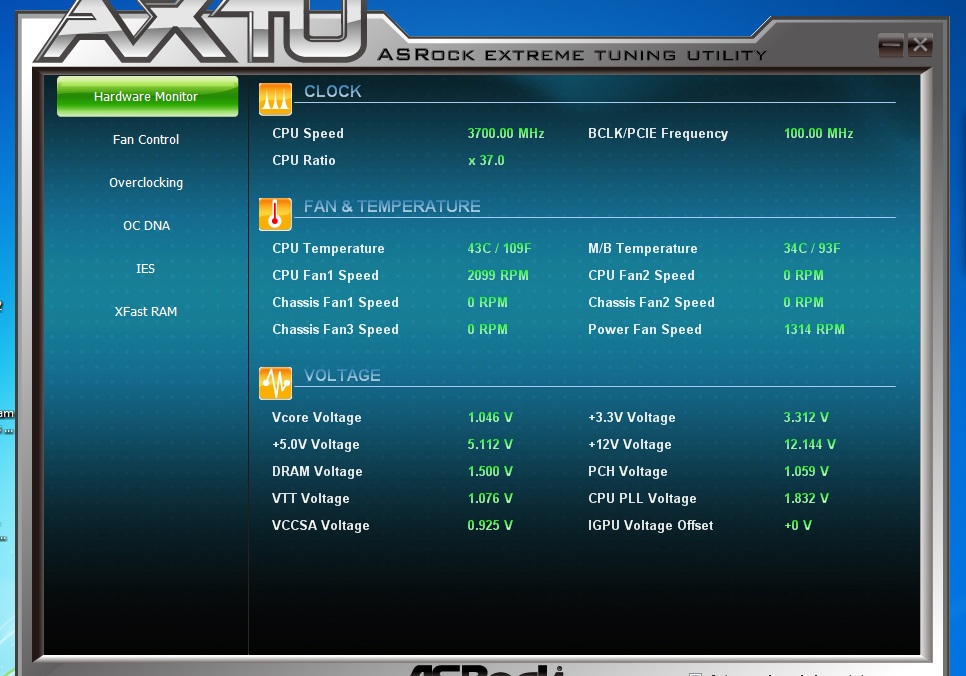Click the BCLK/PCIE Frequency value 100.00 MHz
The image size is (966, 676).
coord(819,134)
